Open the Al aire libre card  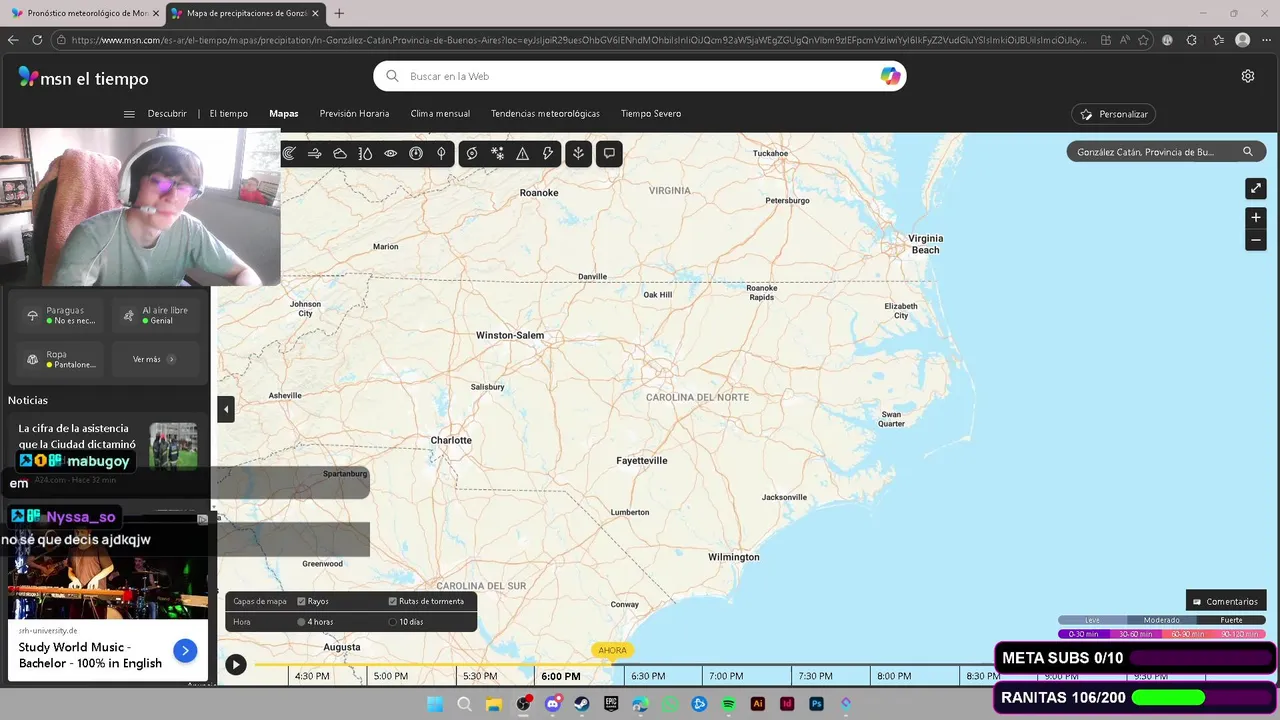click(155, 315)
